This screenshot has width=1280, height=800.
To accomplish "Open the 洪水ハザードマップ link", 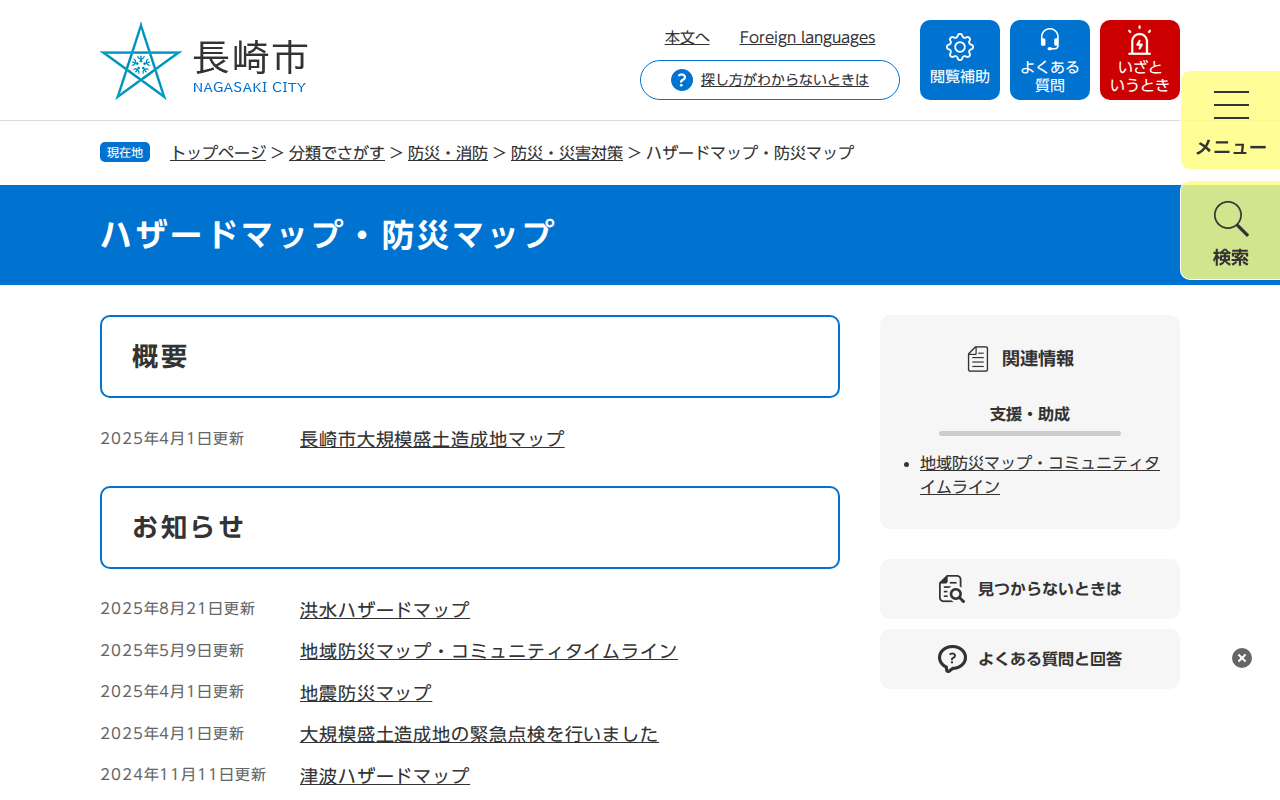I will pos(385,610).
